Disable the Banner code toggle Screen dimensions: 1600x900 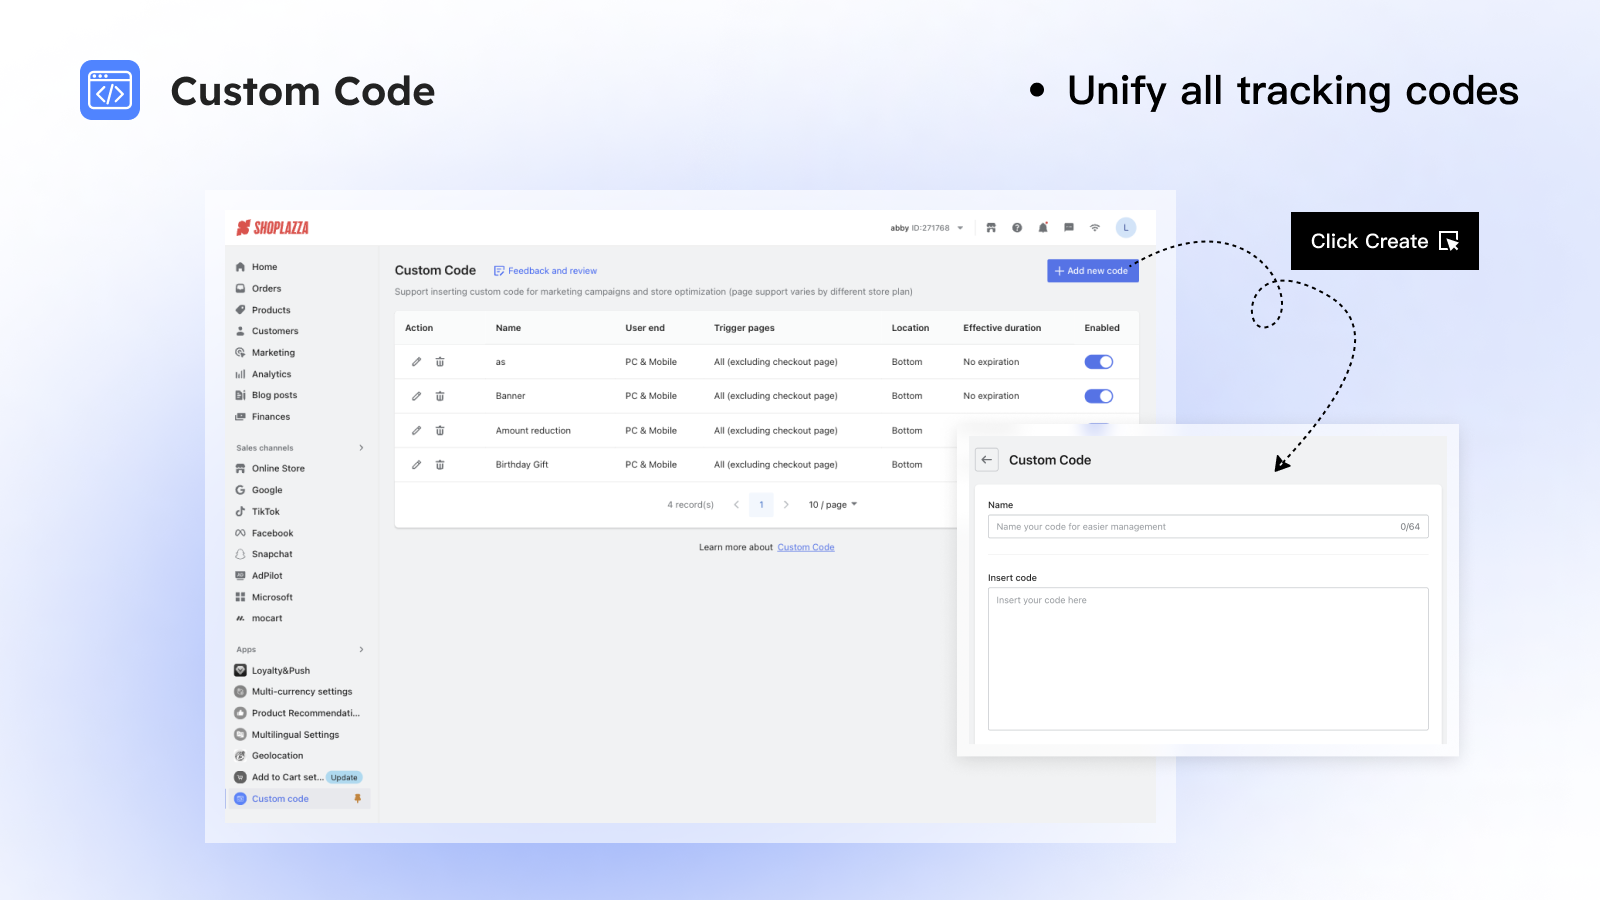pos(1098,395)
